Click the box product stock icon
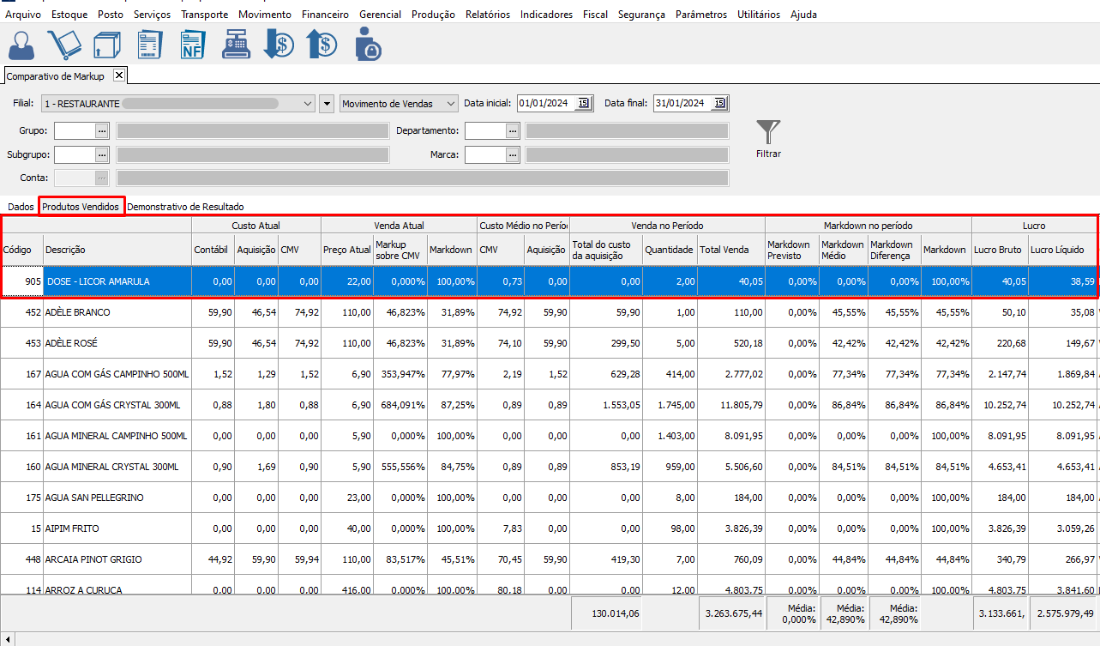The width and height of the screenshot is (1100, 646). [x=107, y=45]
